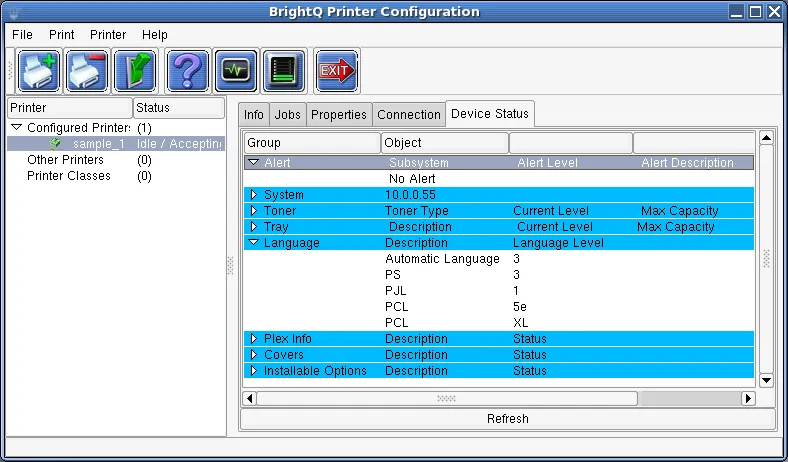Click the window menu icon in title bar
The image size is (788, 462).
(x=14, y=12)
